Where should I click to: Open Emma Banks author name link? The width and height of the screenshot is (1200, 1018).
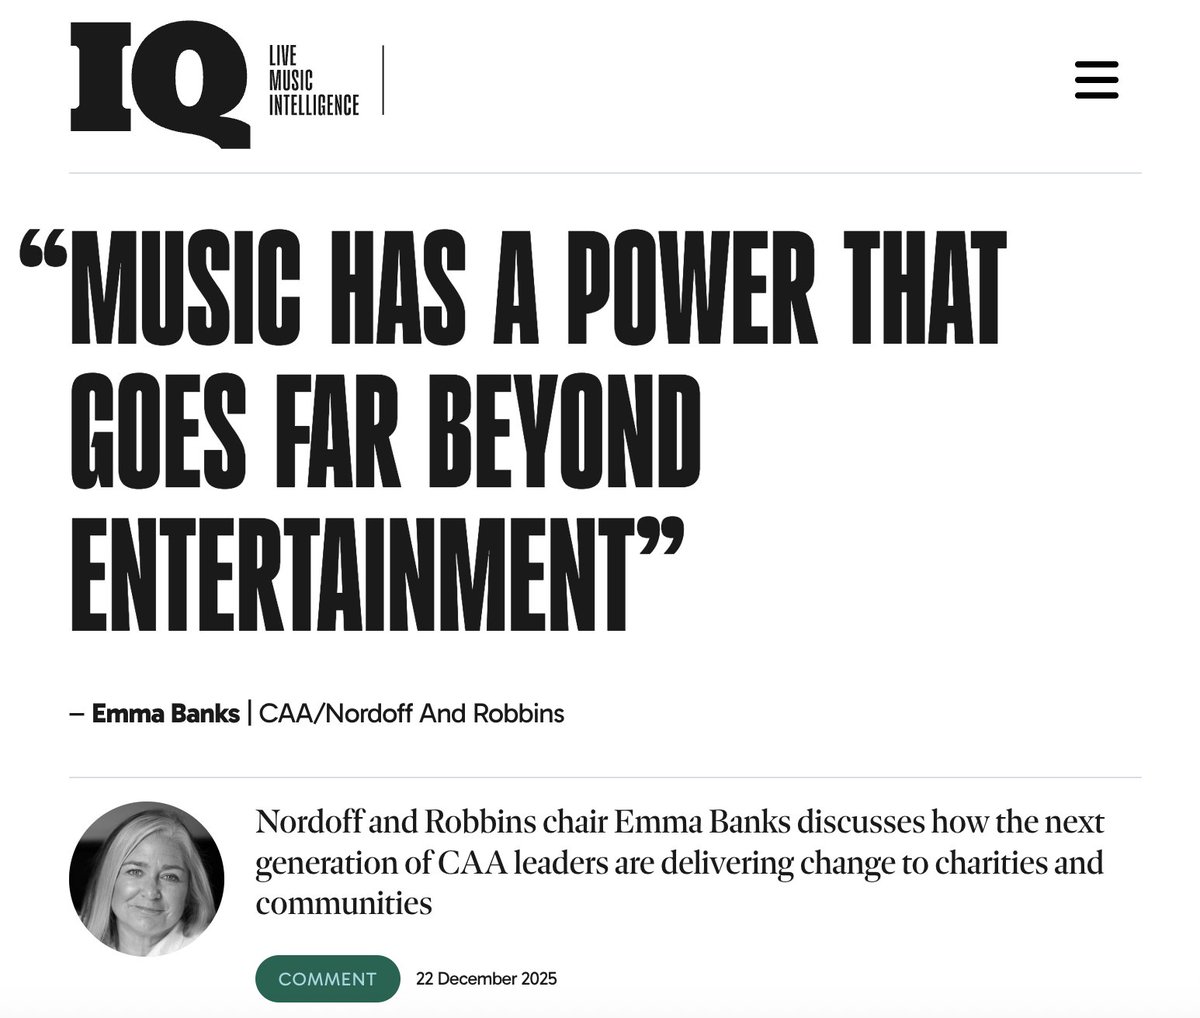(165, 714)
